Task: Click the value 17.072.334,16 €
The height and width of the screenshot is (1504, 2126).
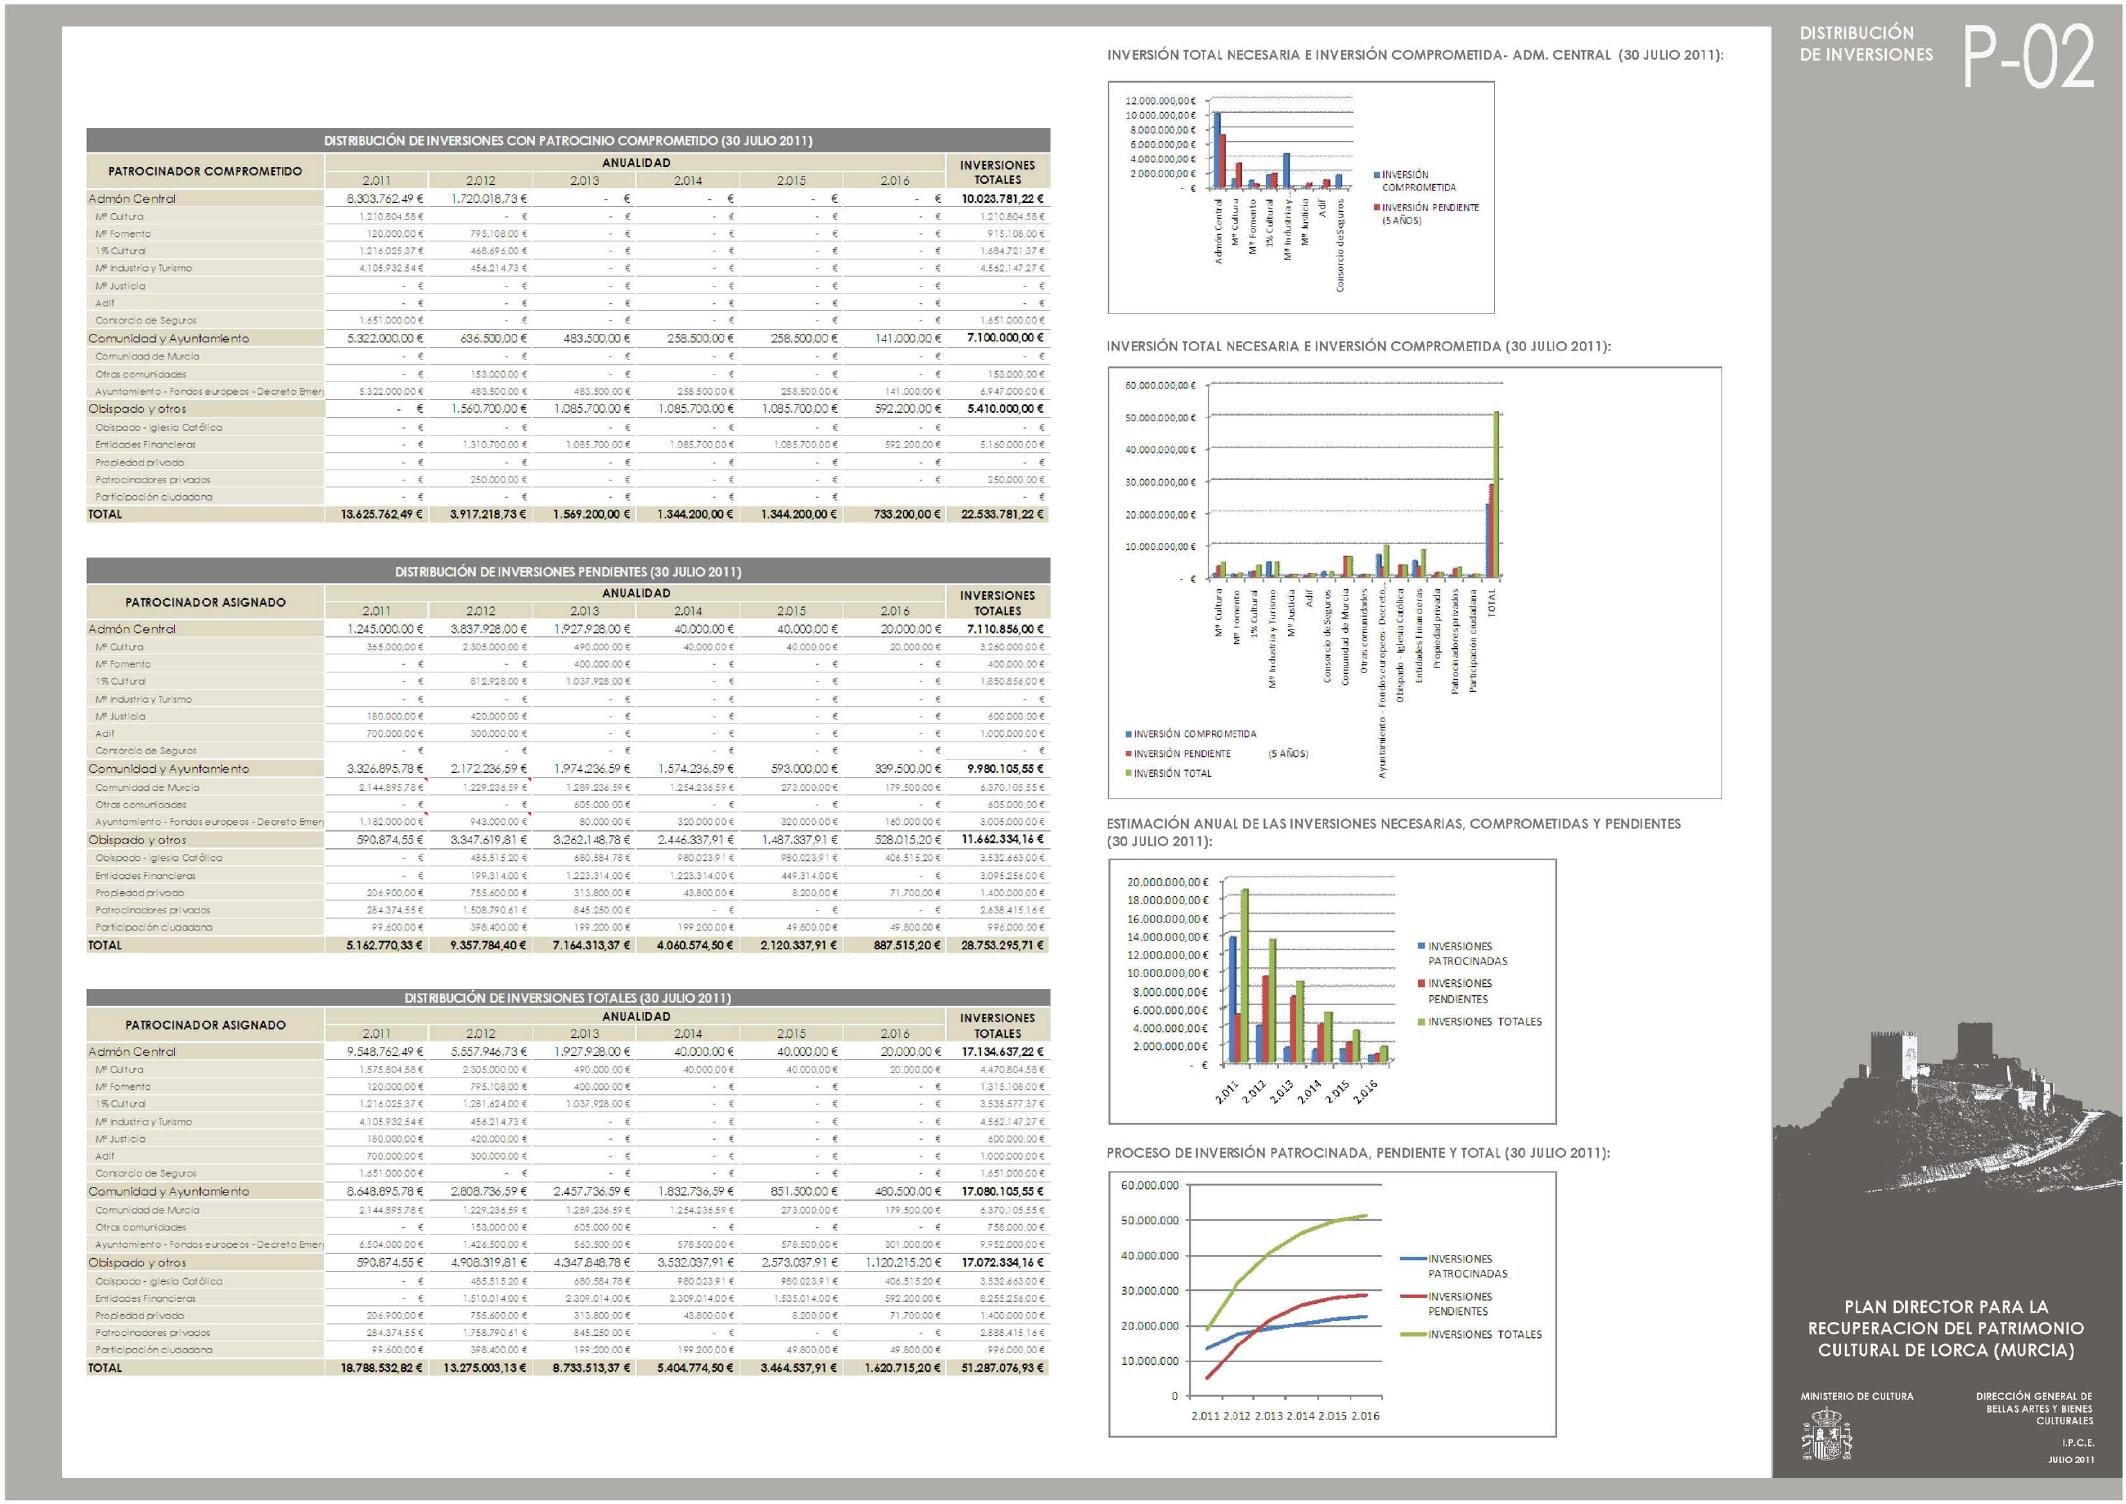Action: 1002,1262
